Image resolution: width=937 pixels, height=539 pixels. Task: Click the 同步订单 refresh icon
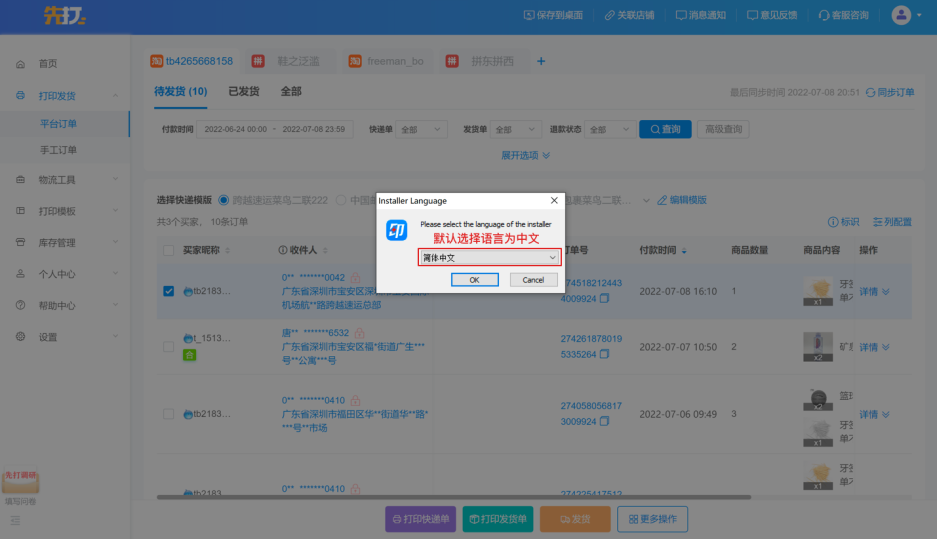[x=869, y=92]
